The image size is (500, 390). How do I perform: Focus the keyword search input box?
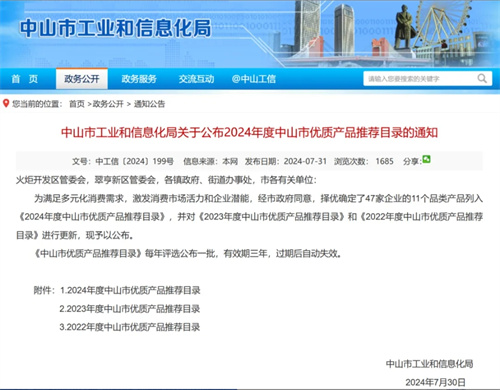click(420, 79)
